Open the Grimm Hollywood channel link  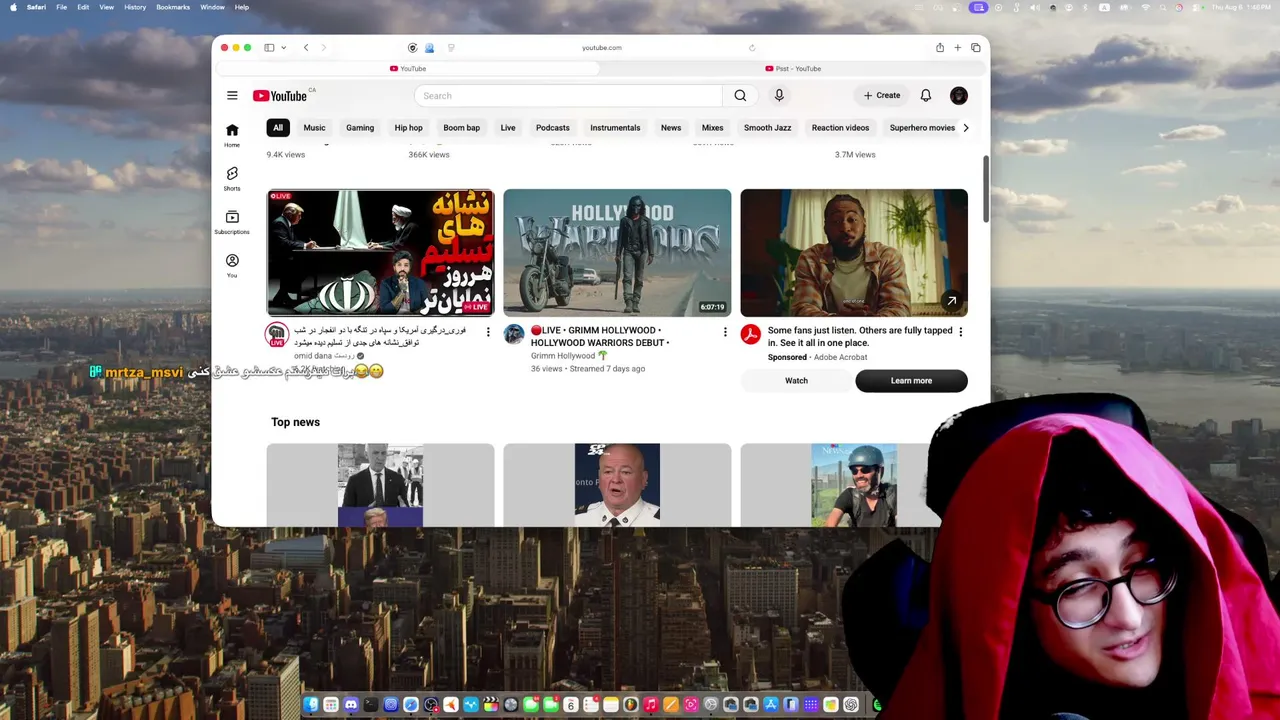(x=563, y=356)
